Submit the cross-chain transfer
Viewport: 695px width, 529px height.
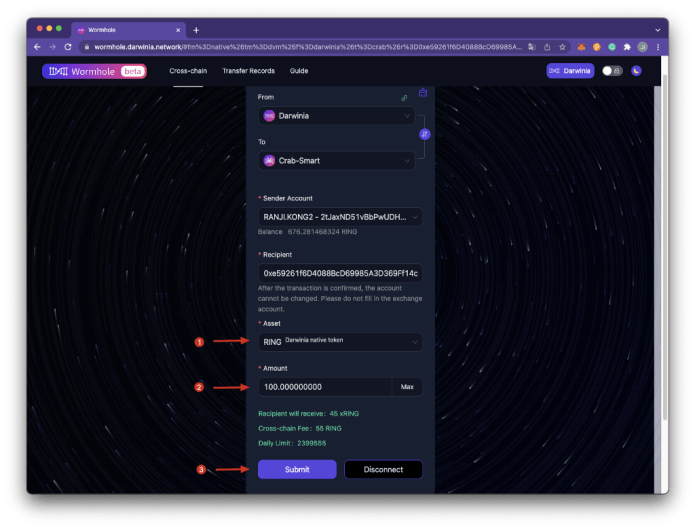pyautogui.click(x=297, y=469)
